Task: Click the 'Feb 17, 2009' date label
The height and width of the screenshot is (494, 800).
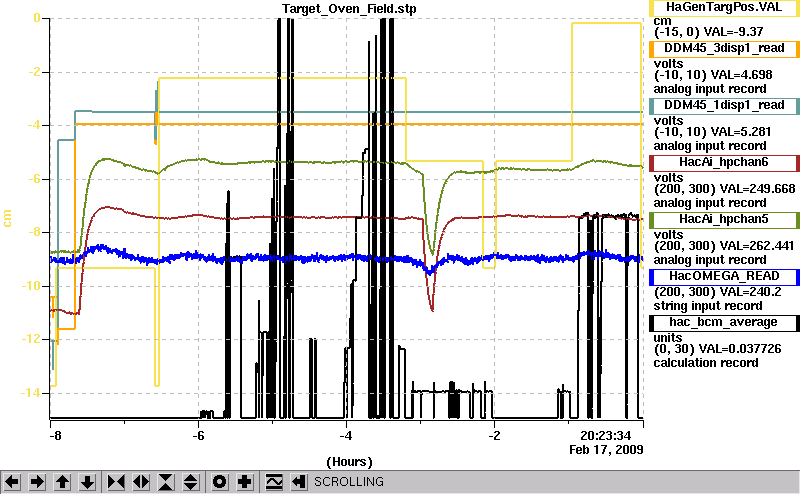Action: click(606, 450)
